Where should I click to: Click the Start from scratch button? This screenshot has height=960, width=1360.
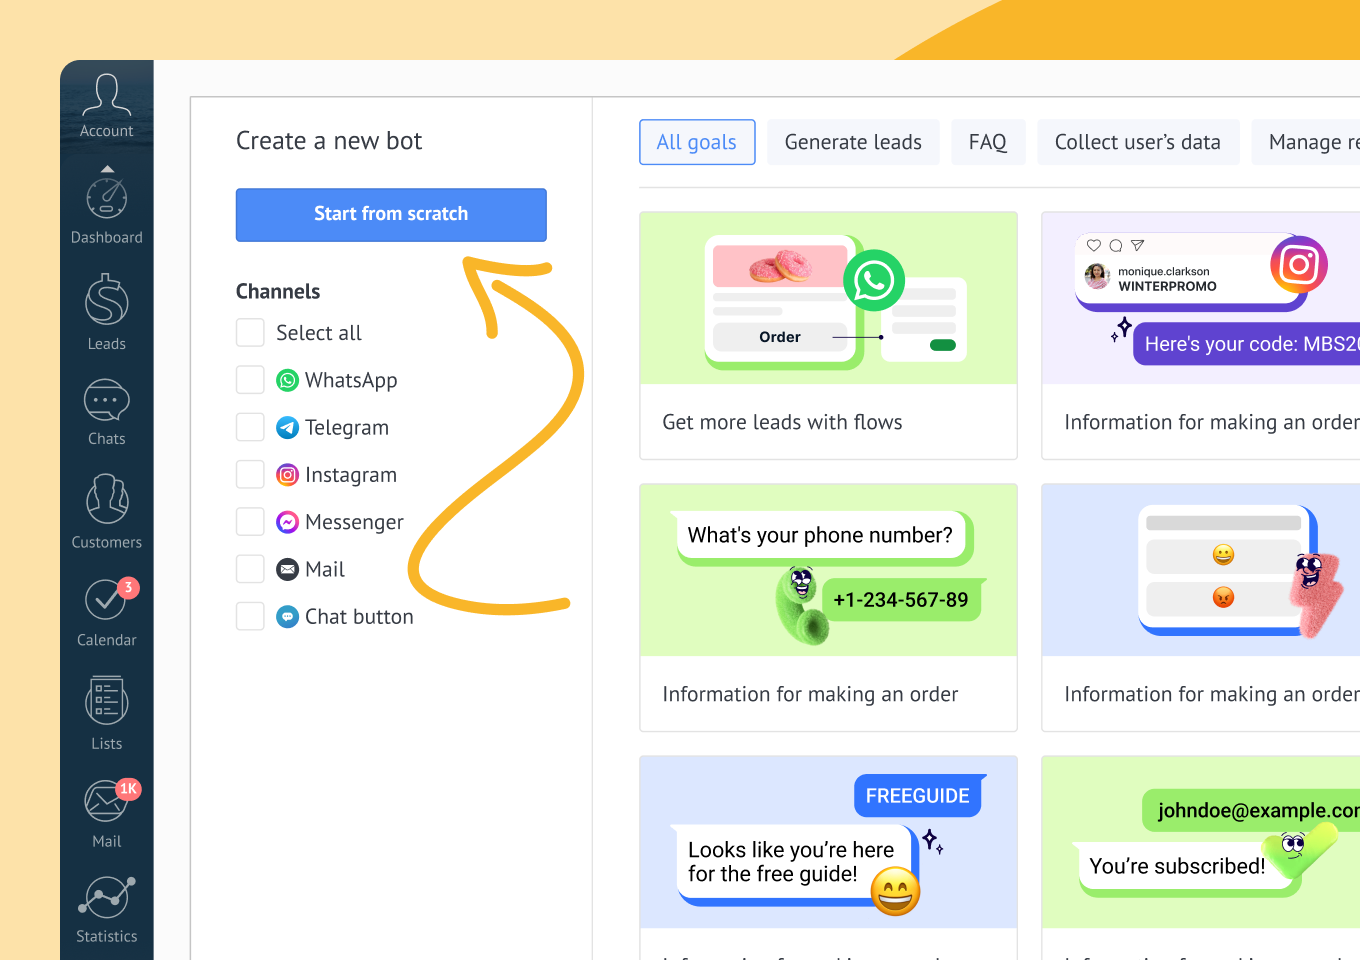click(391, 215)
